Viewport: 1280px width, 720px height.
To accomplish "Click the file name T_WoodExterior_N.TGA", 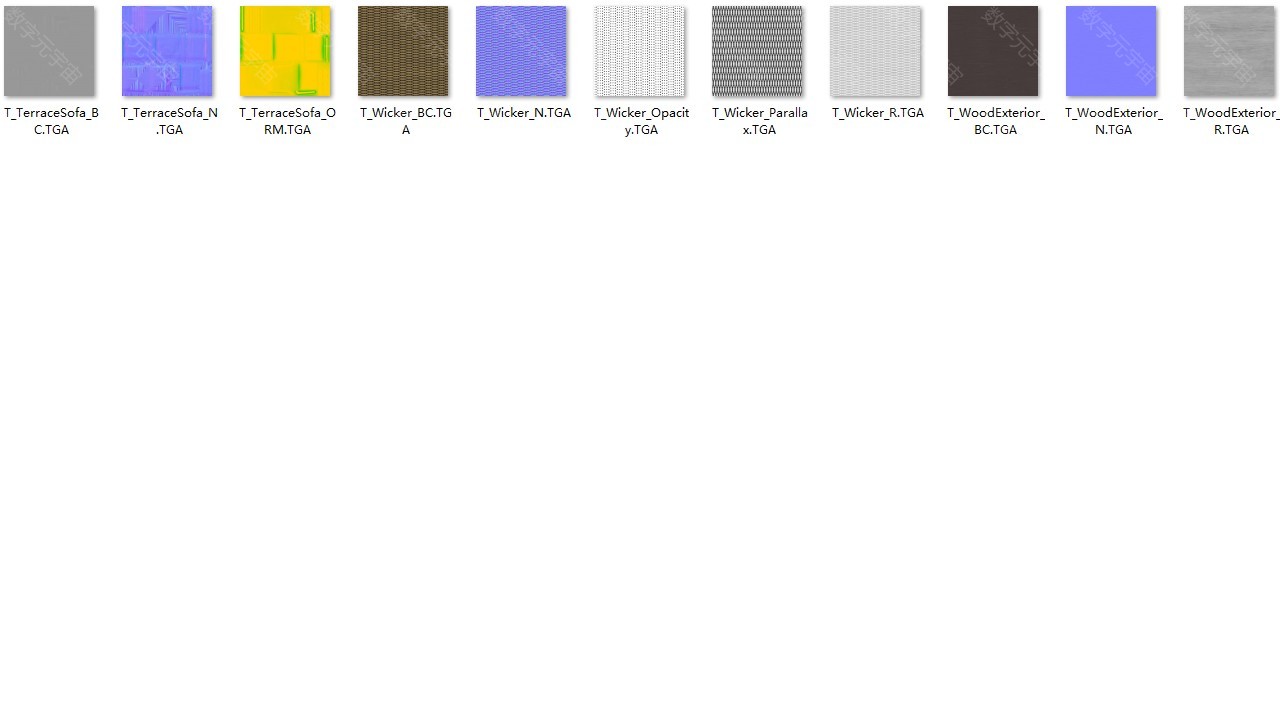I will coord(1113,121).
